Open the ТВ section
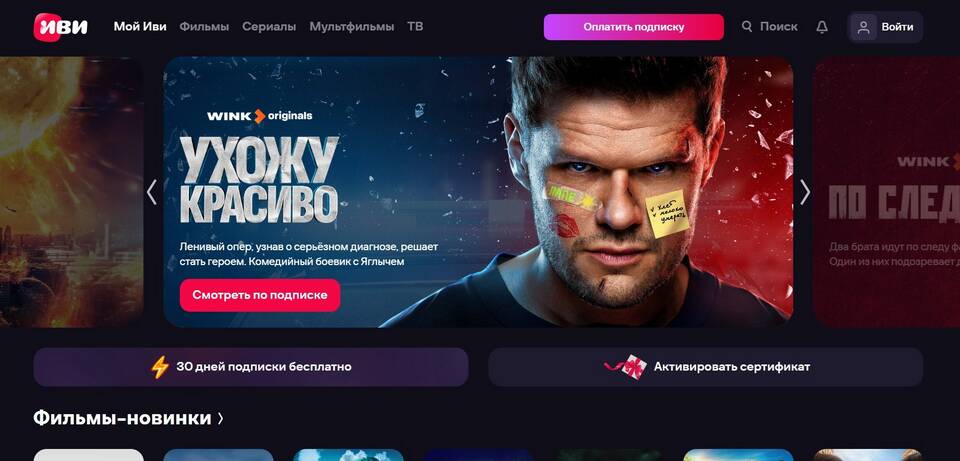This screenshot has width=960, height=461. coord(415,27)
